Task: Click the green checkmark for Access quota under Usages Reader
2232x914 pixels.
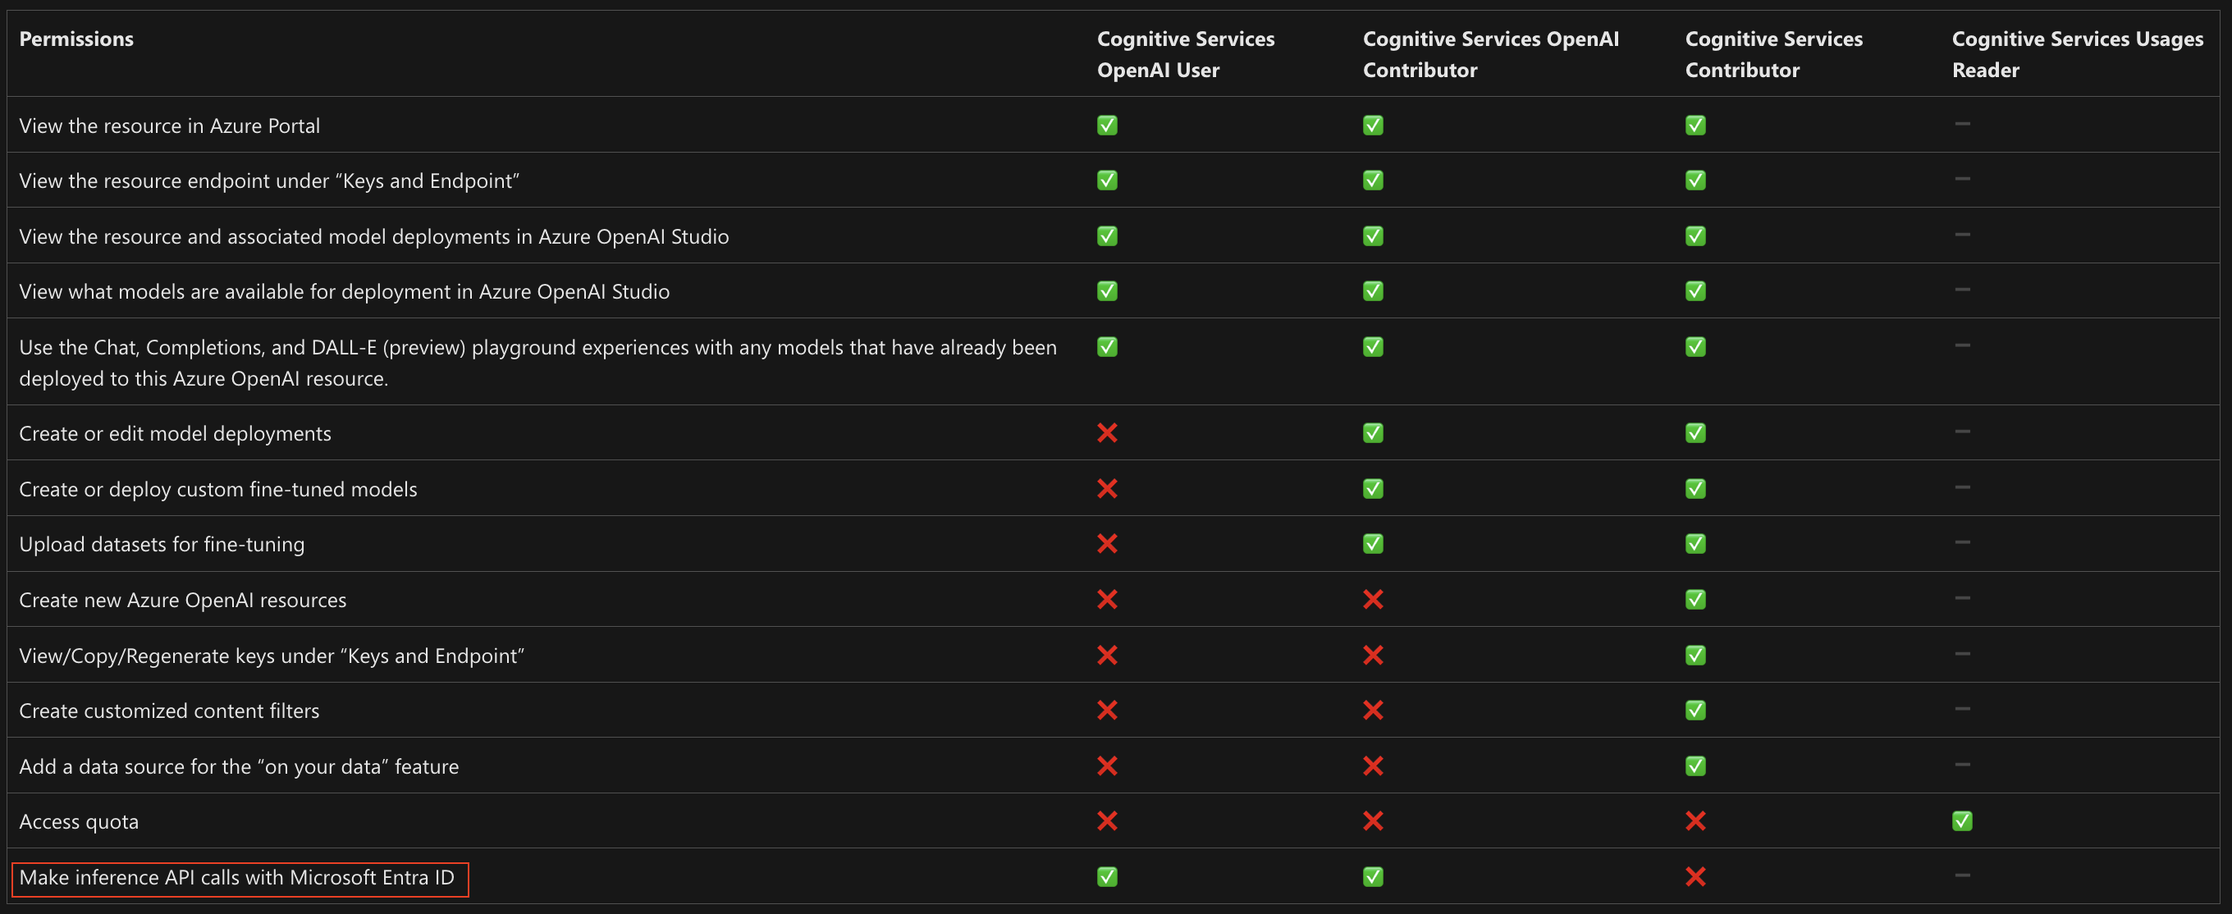Action: pyautogui.click(x=1962, y=821)
